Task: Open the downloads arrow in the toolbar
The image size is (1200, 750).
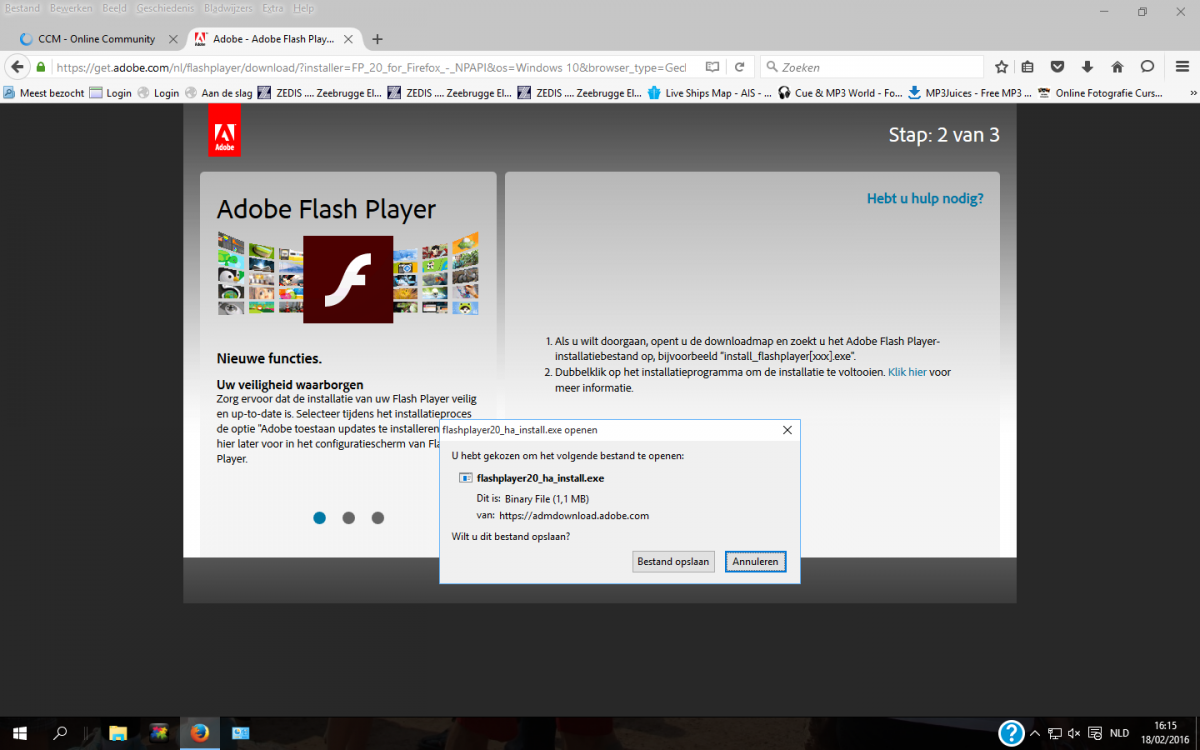Action: (1087, 67)
